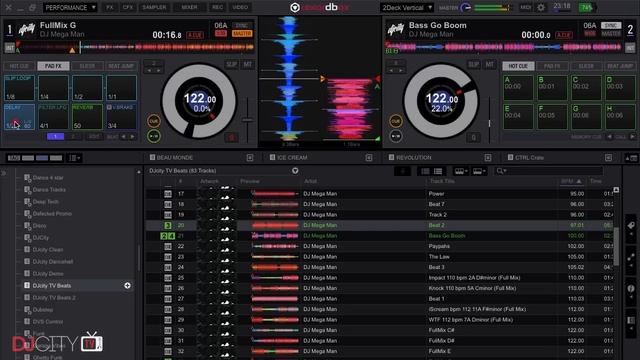Trigger the FILTER LFO 4/1 pad
Screen dimensions: 640x360
pyautogui.click(x=53, y=117)
